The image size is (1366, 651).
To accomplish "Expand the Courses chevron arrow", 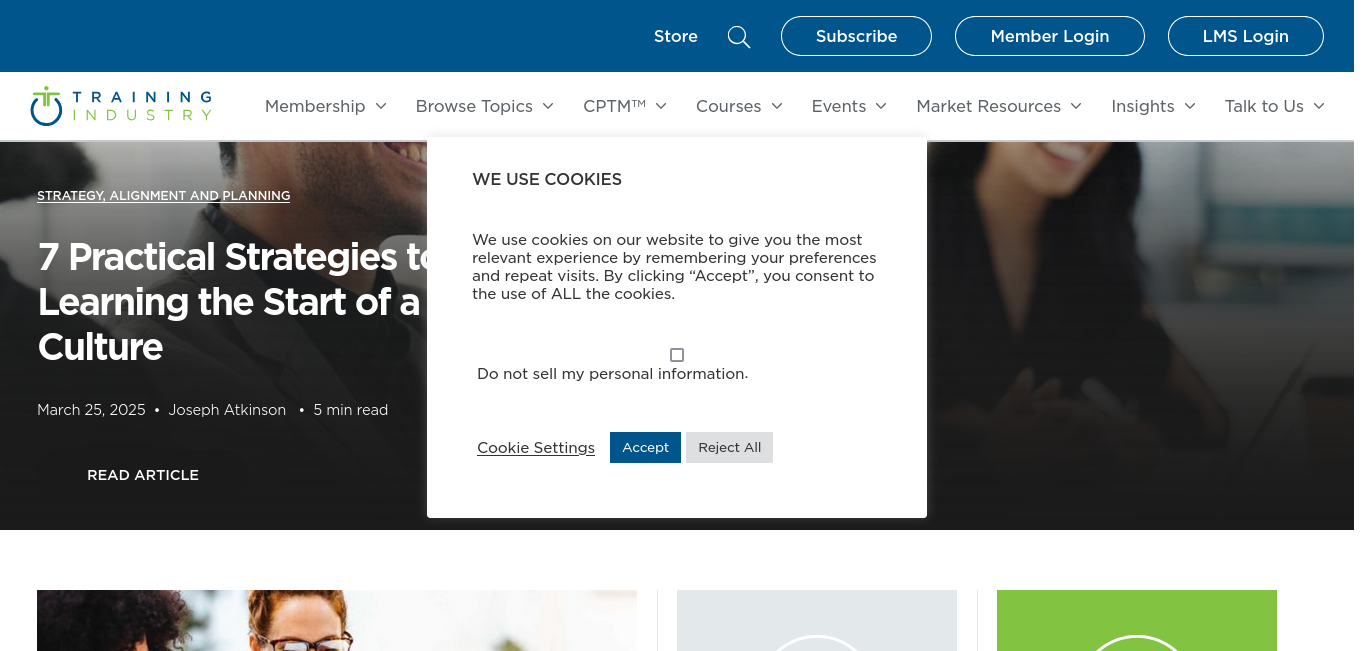I will pos(777,106).
